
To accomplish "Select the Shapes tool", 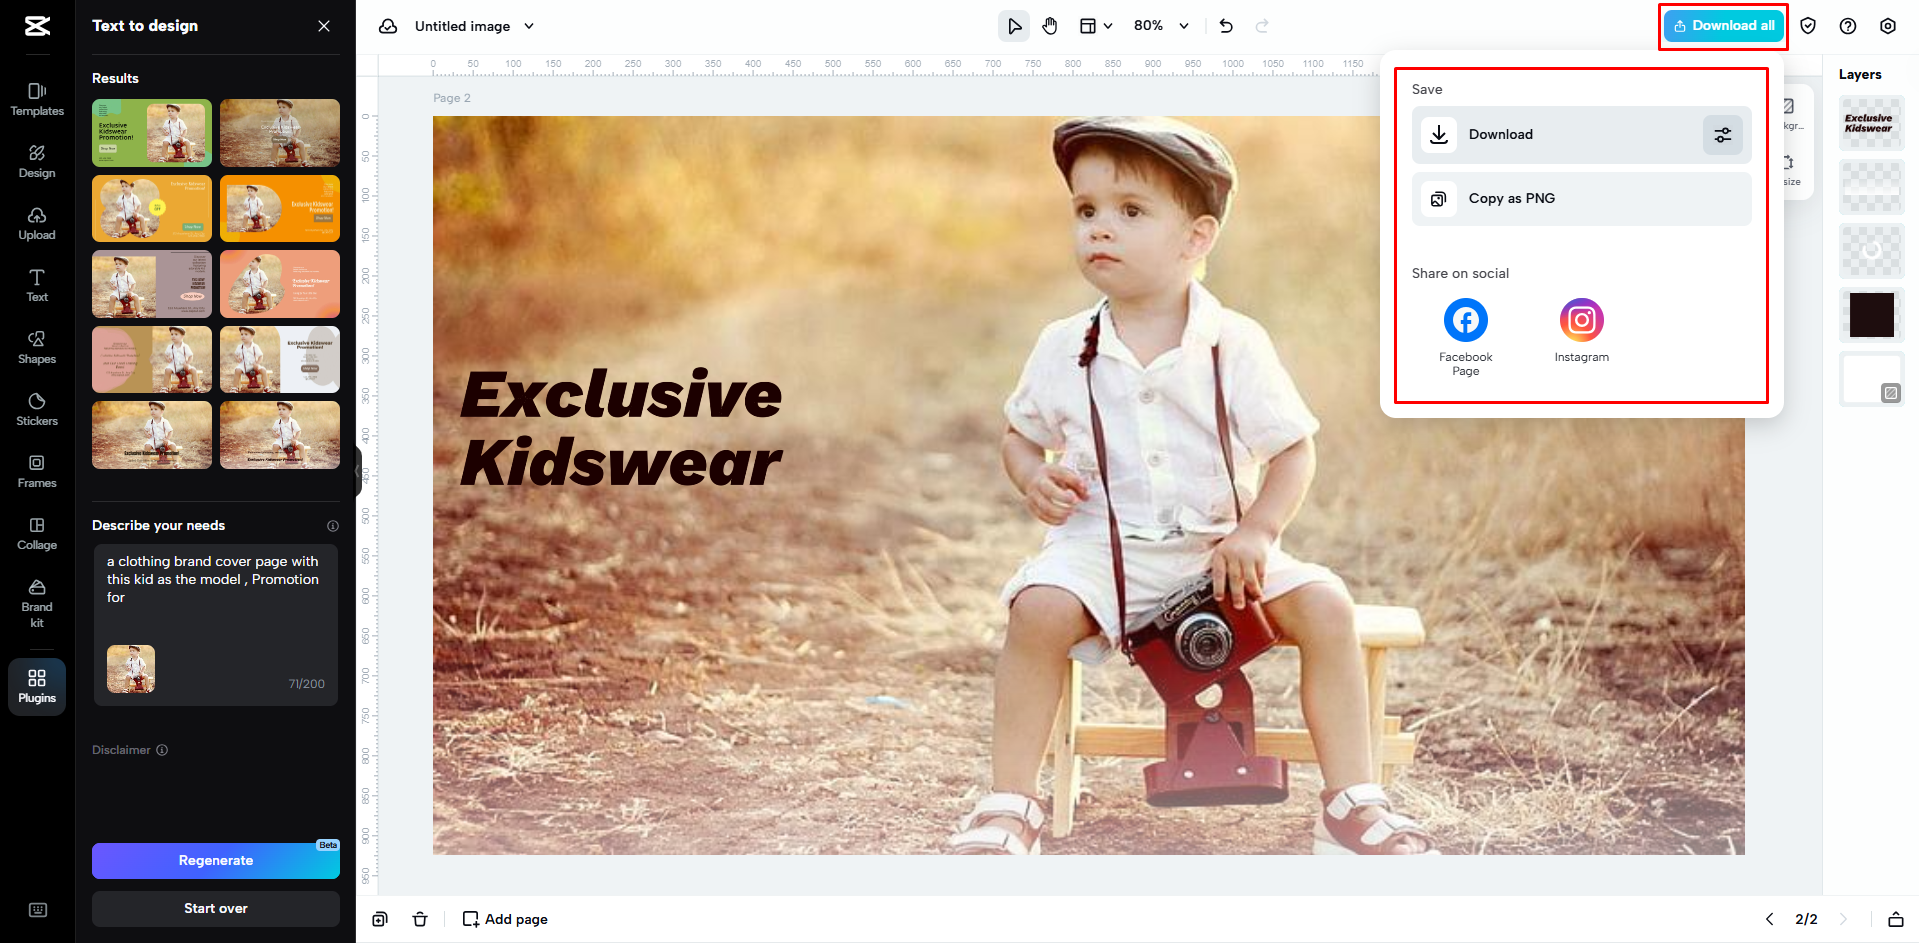I will point(36,347).
